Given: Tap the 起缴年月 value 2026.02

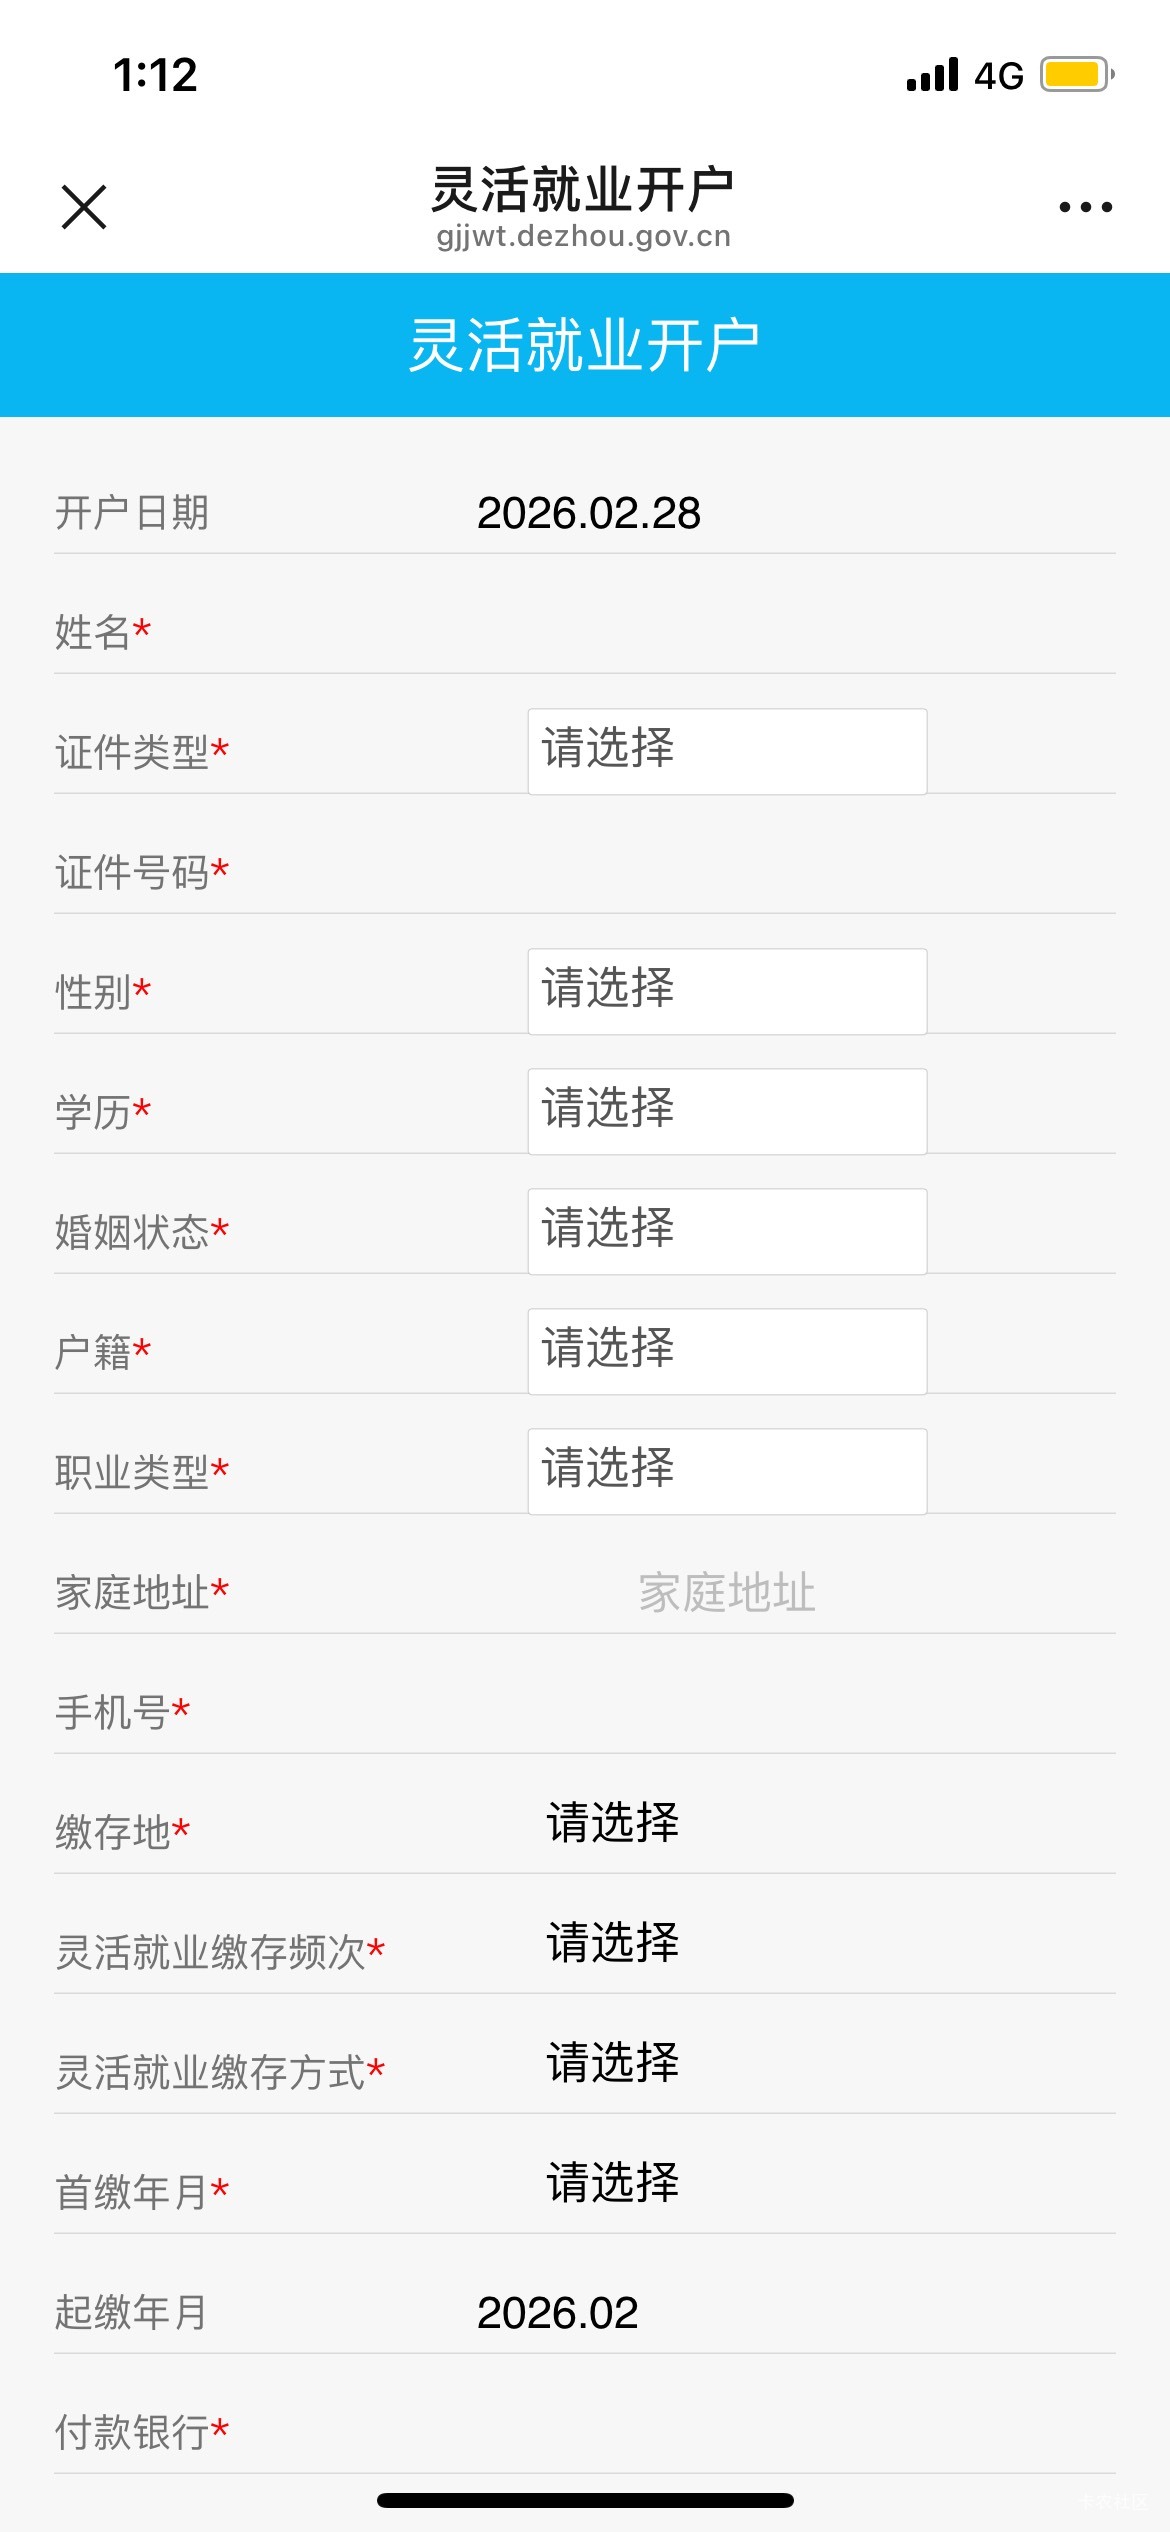Looking at the screenshot, I should [x=558, y=2313].
